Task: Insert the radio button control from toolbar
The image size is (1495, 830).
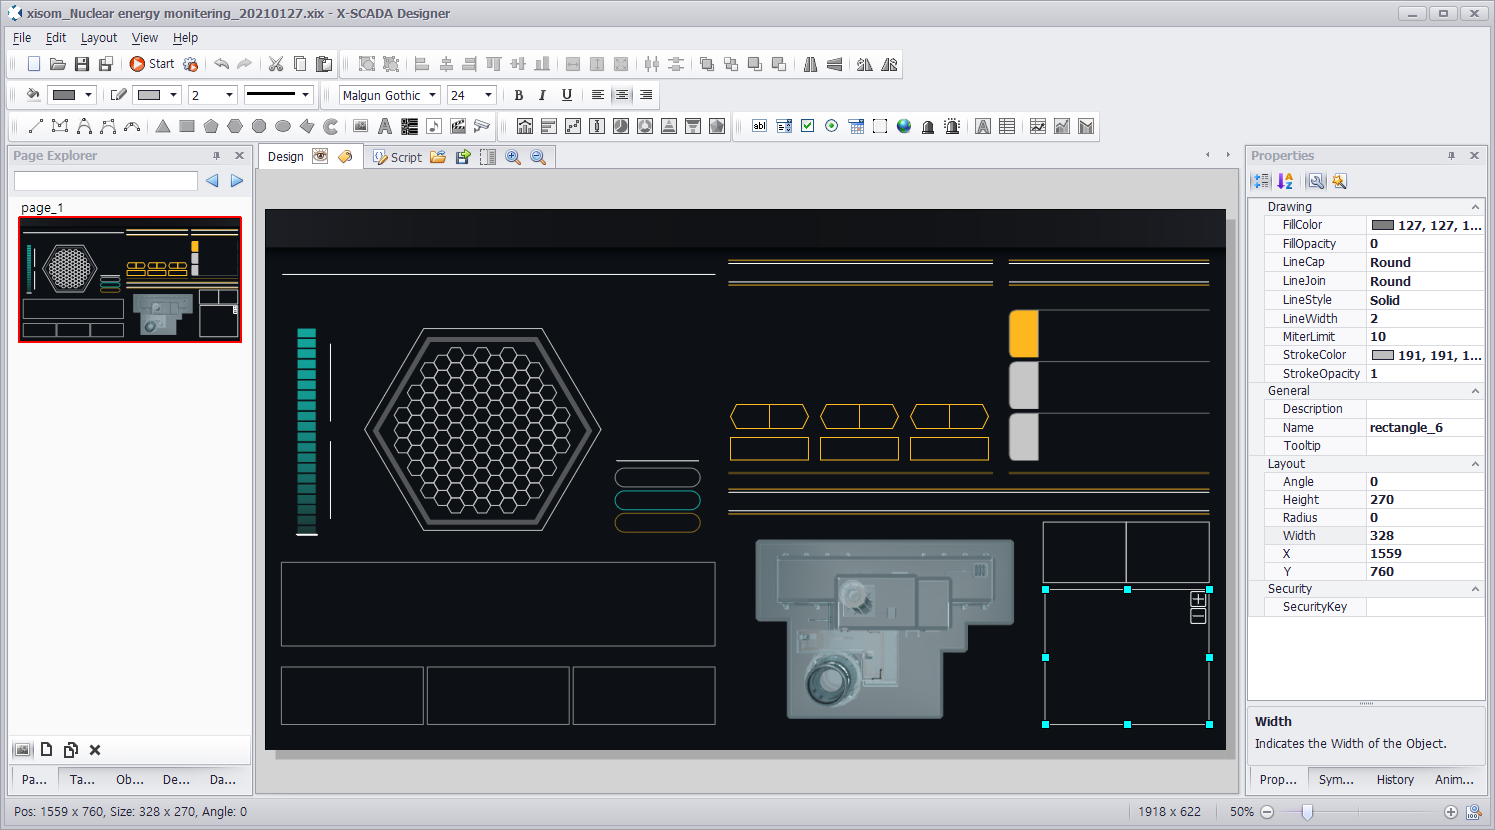Action: (x=832, y=126)
